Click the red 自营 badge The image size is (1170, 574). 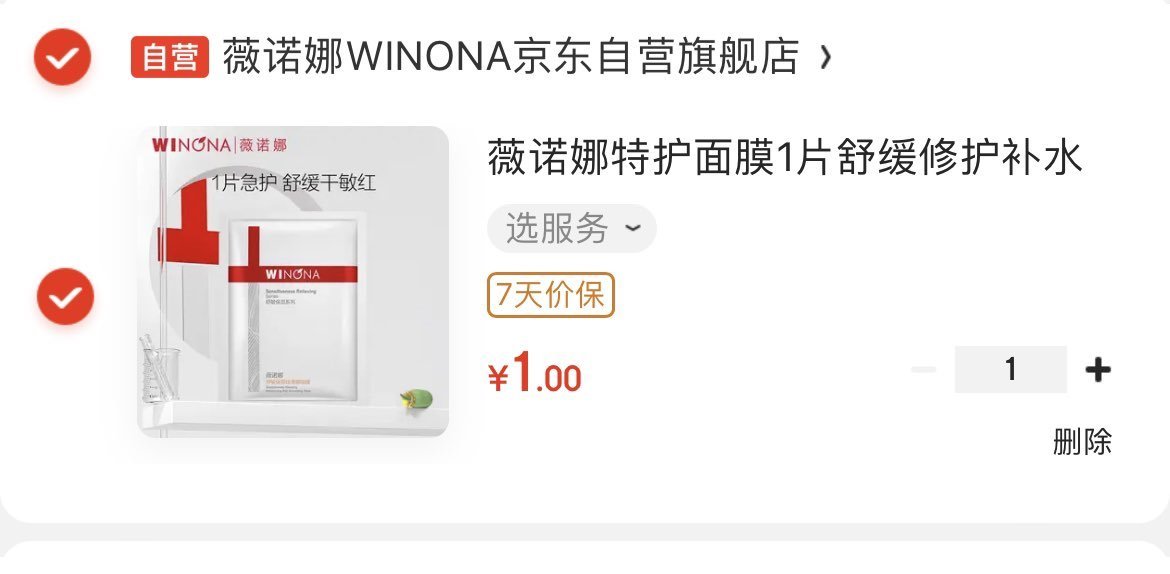pyautogui.click(x=169, y=57)
